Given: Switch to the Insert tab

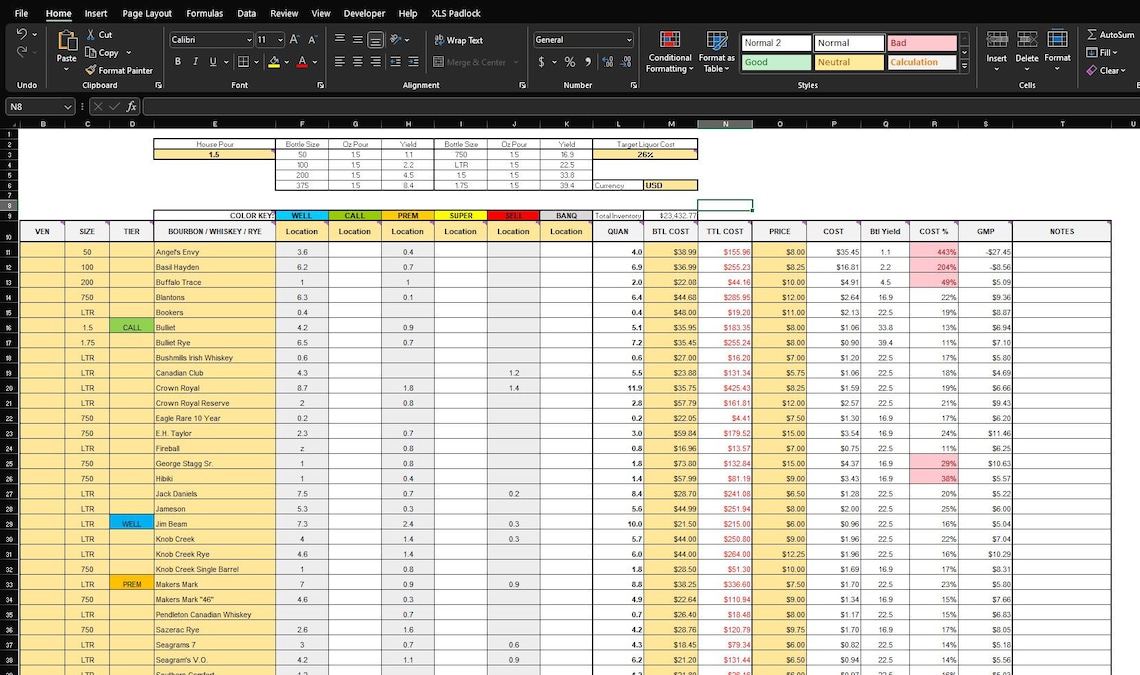Looking at the screenshot, I should tap(95, 13).
